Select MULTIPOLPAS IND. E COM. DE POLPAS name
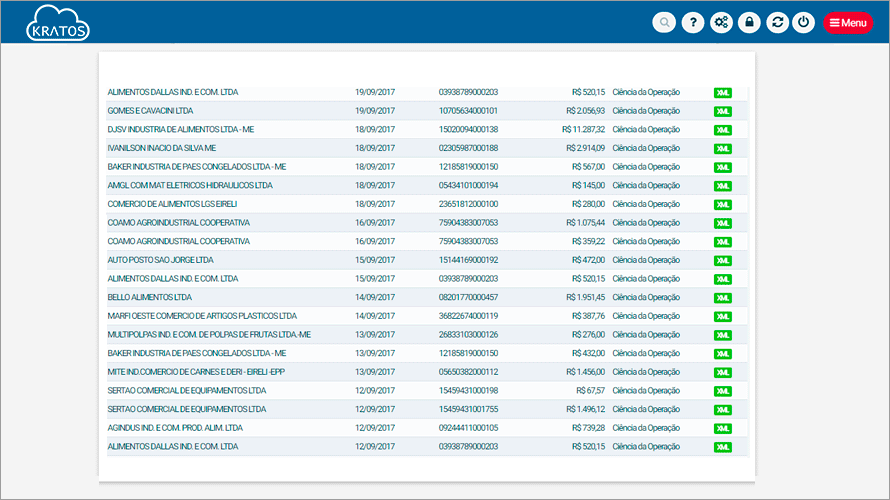 click(209, 335)
